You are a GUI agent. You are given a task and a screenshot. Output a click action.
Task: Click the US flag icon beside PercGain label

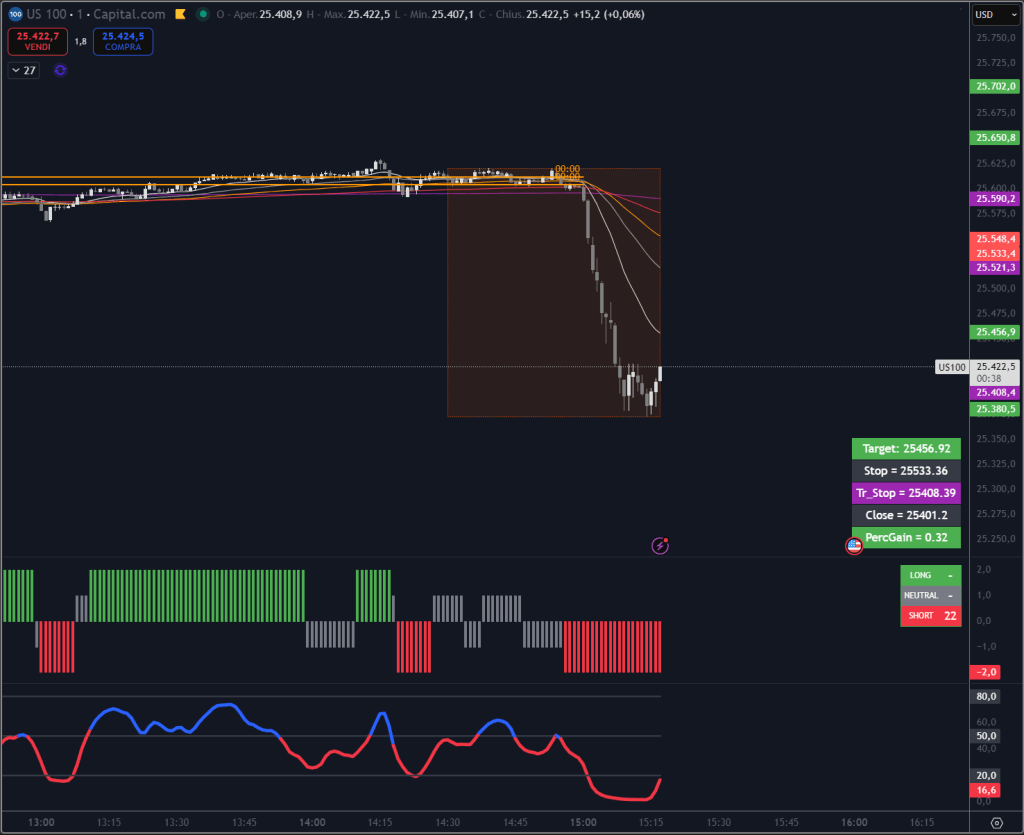point(853,546)
